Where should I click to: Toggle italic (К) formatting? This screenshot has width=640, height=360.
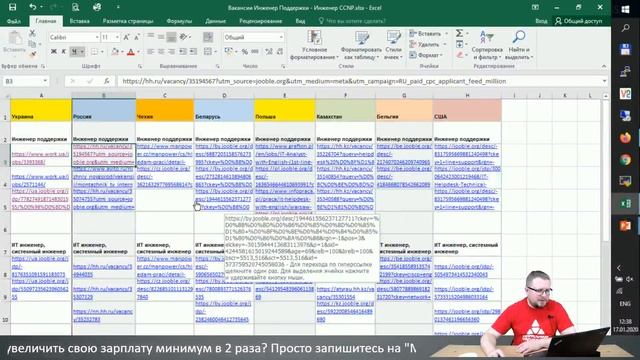(x=64, y=51)
